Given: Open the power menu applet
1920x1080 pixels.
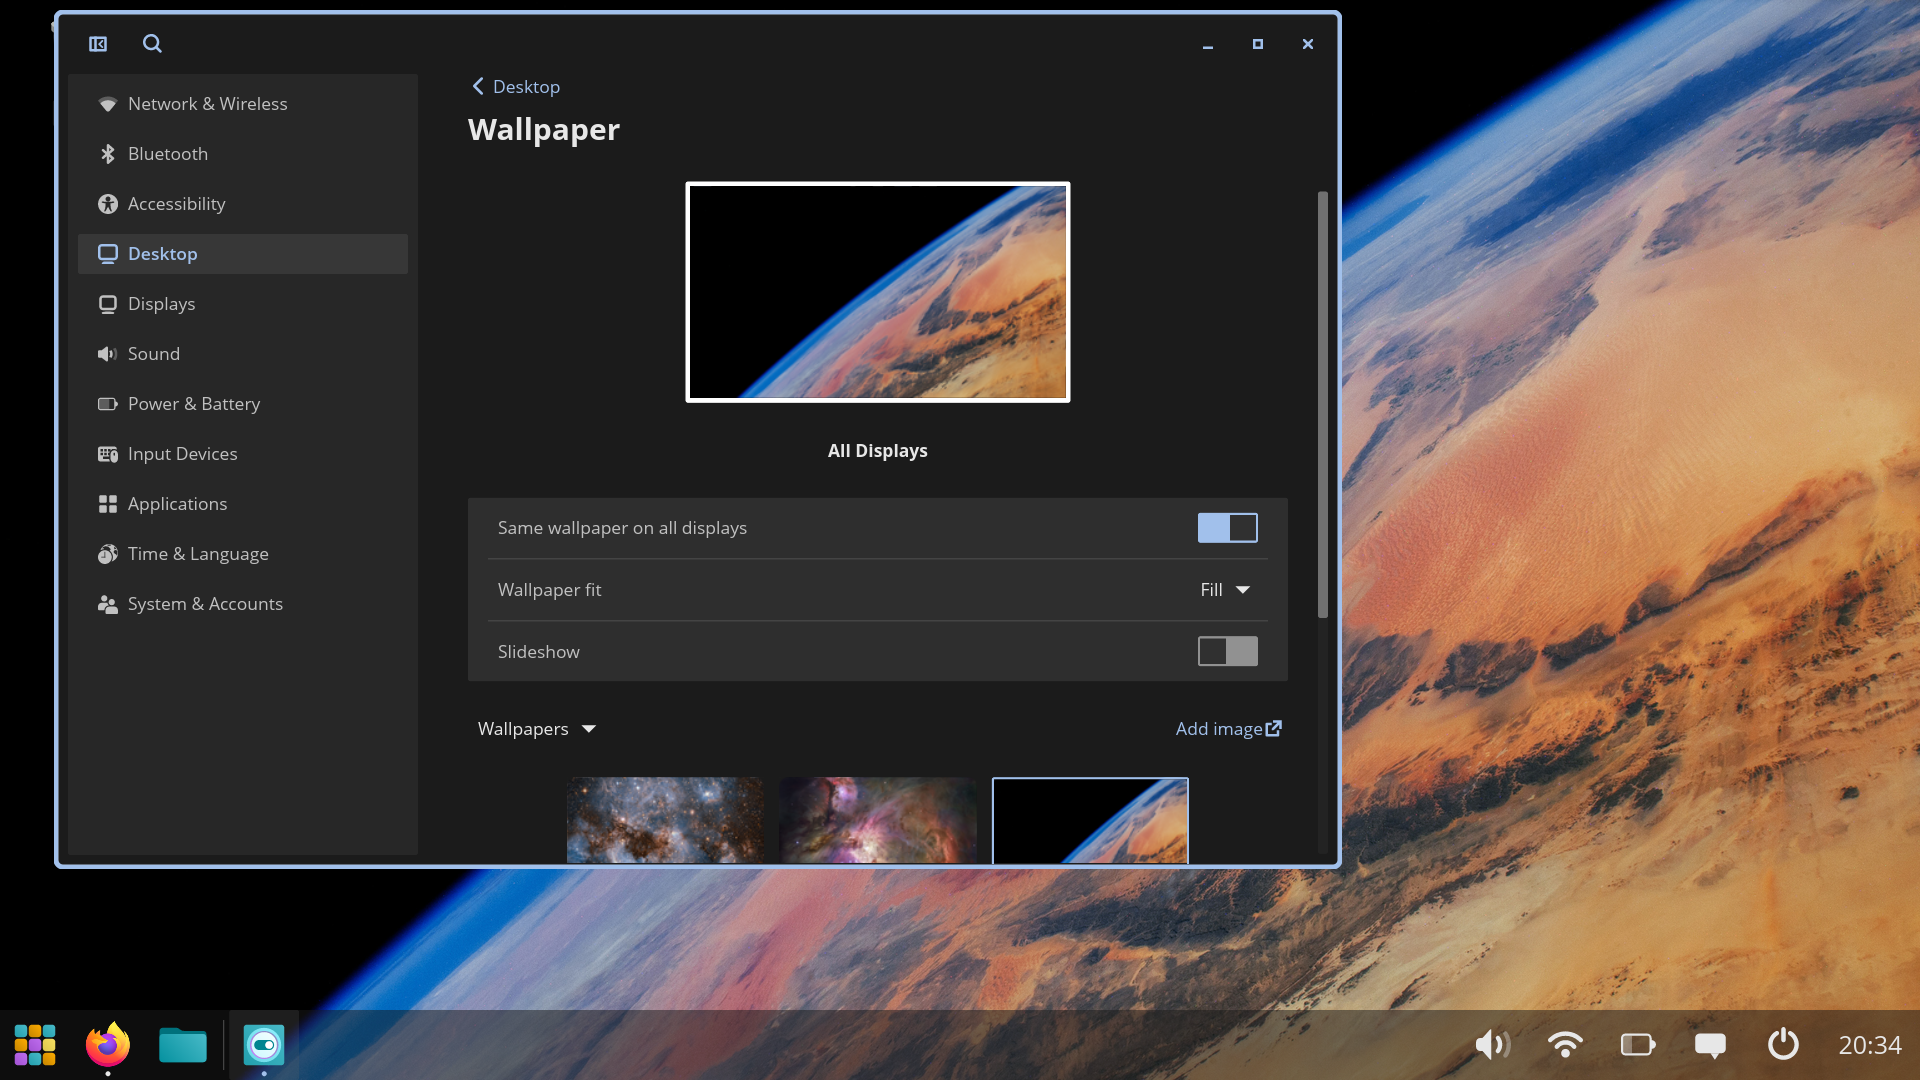Looking at the screenshot, I should pos(1783,1045).
